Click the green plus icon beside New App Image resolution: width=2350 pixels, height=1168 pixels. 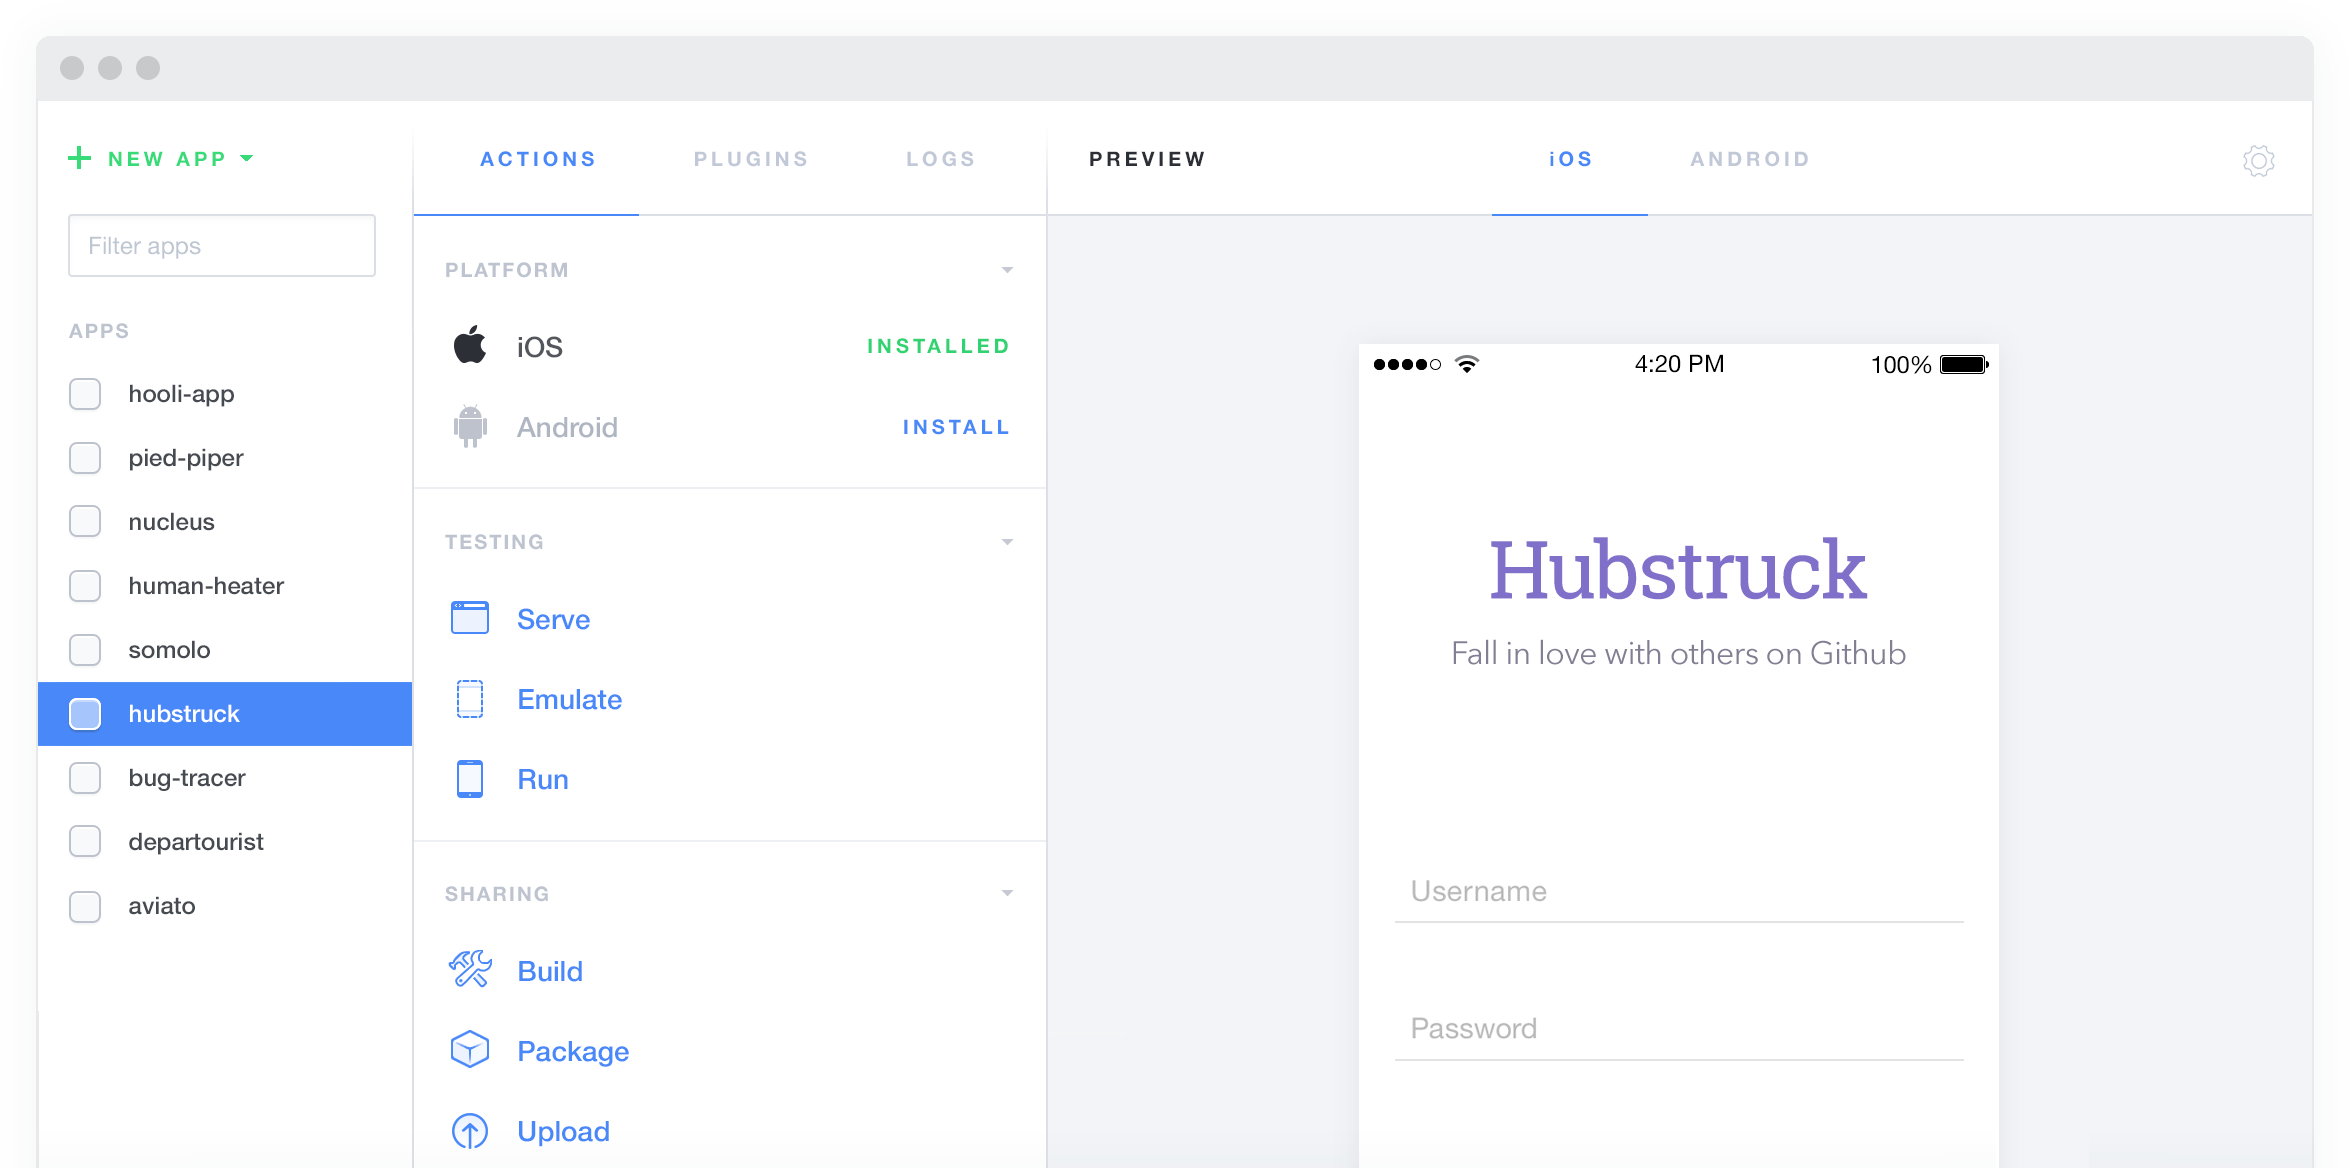click(x=79, y=158)
